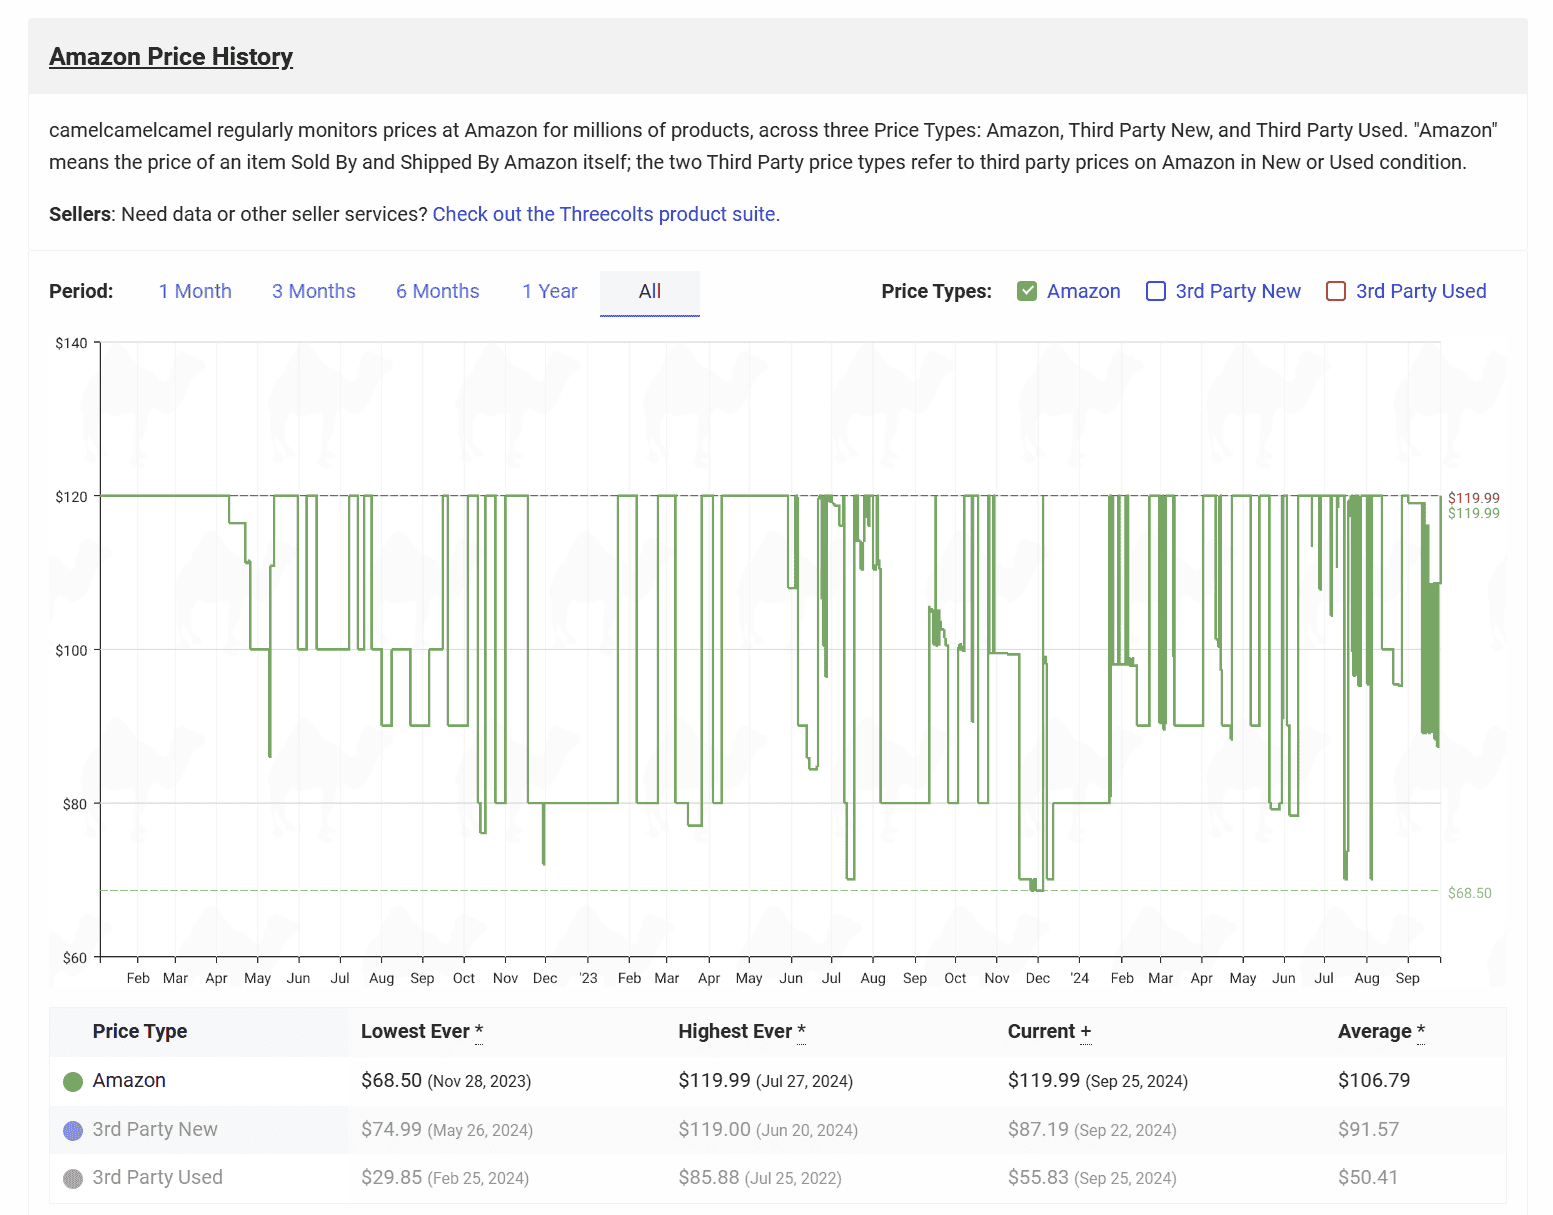The height and width of the screenshot is (1215, 1553).
Task: Click the green Amazon color dot
Action: pyautogui.click(x=73, y=1082)
